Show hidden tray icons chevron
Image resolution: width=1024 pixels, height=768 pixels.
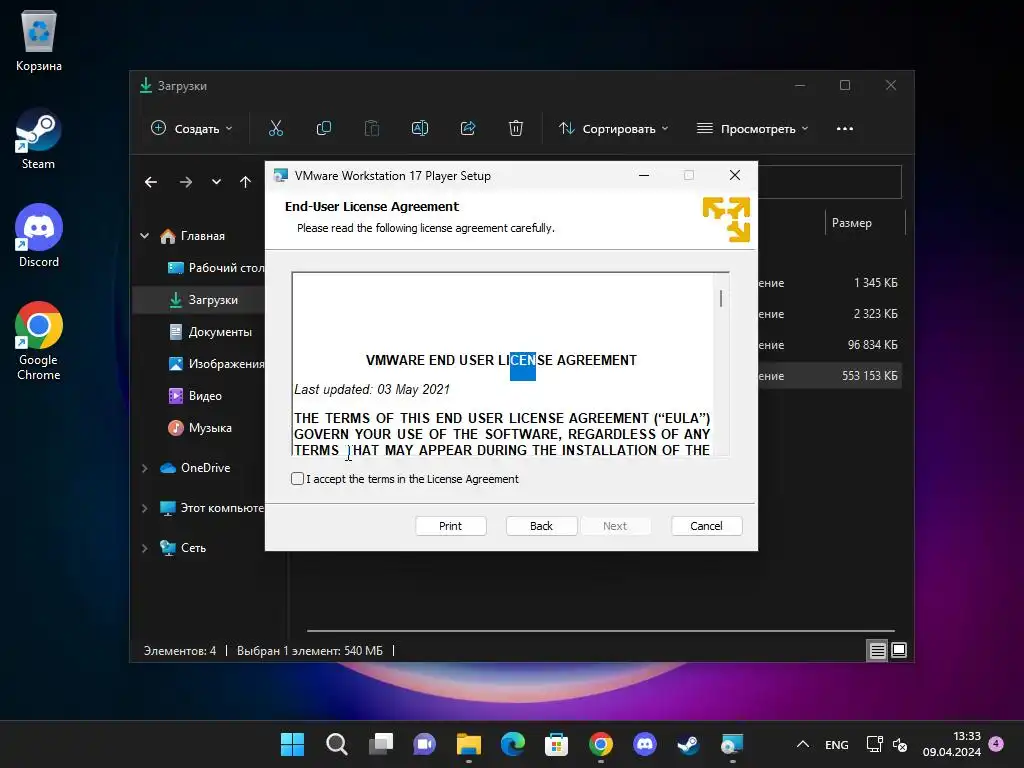click(x=803, y=744)
